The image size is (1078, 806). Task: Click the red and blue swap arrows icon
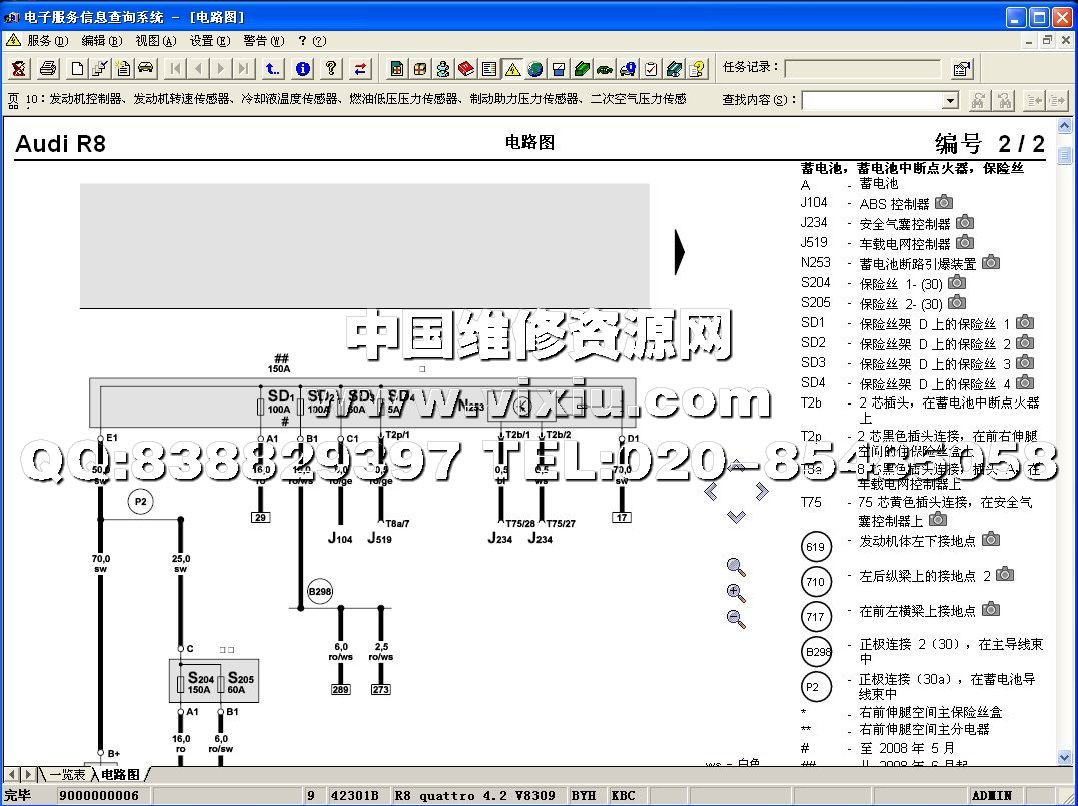click(x=360, y=68)
